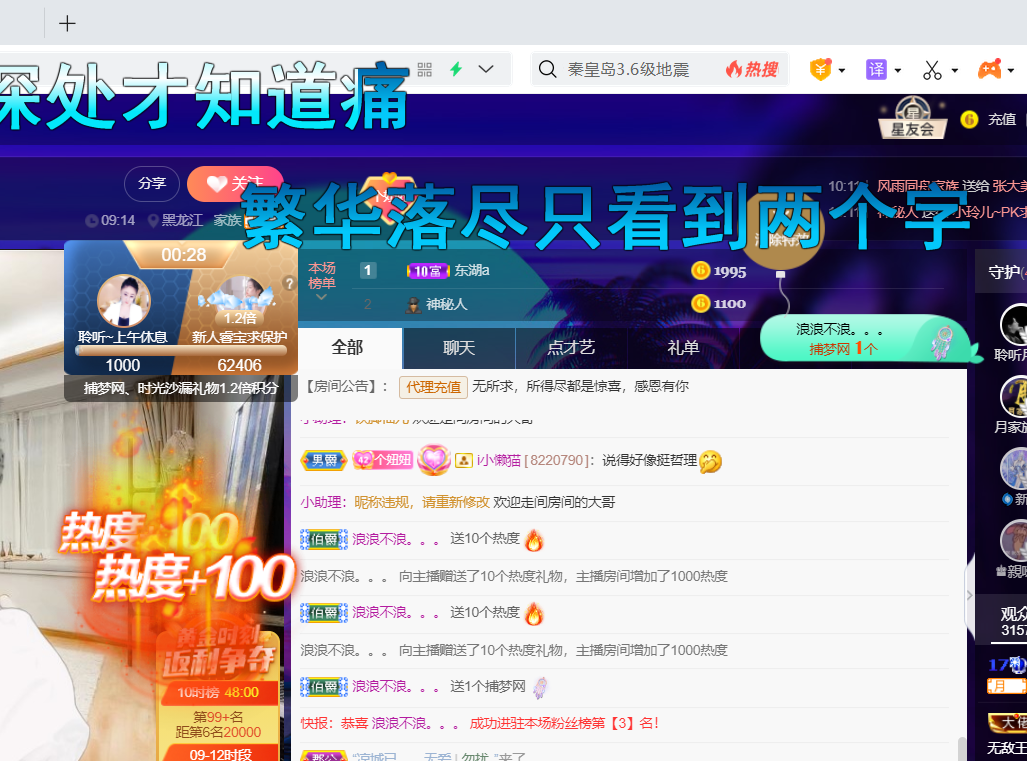Open the 星友会 badge
The image size is (1027, 761).
(912, 117)
